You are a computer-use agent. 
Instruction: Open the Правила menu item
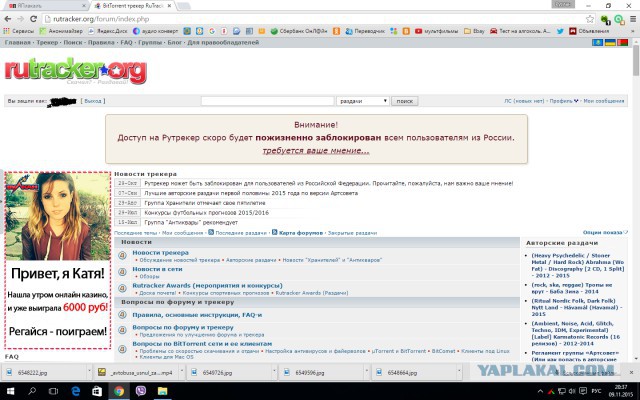[x=101, y=42]
